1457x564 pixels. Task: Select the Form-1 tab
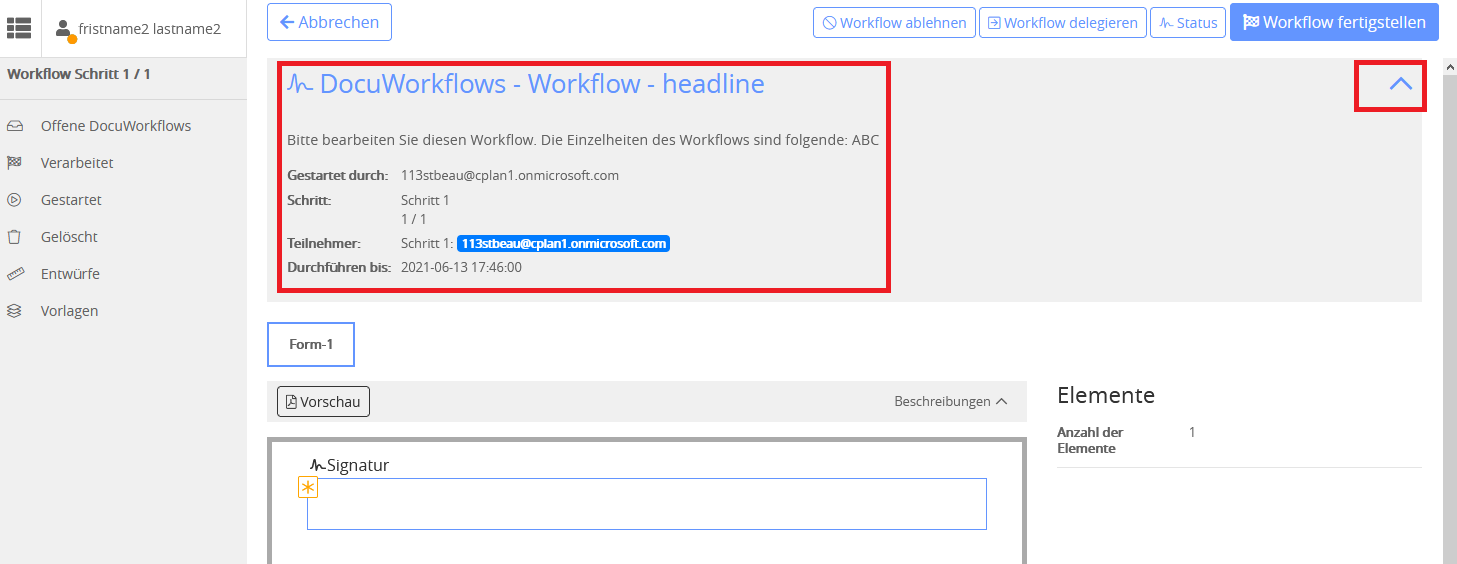(311, 345)
